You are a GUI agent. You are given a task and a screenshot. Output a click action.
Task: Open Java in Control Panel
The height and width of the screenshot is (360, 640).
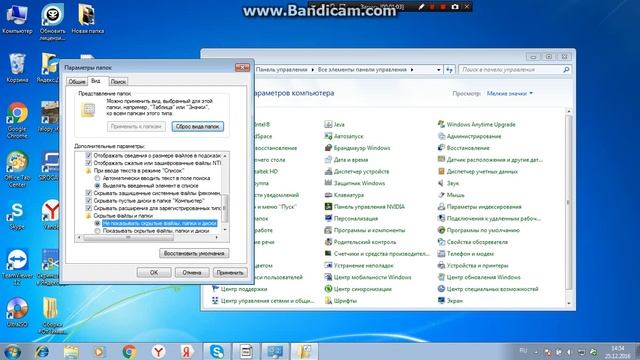pos(335,124)
